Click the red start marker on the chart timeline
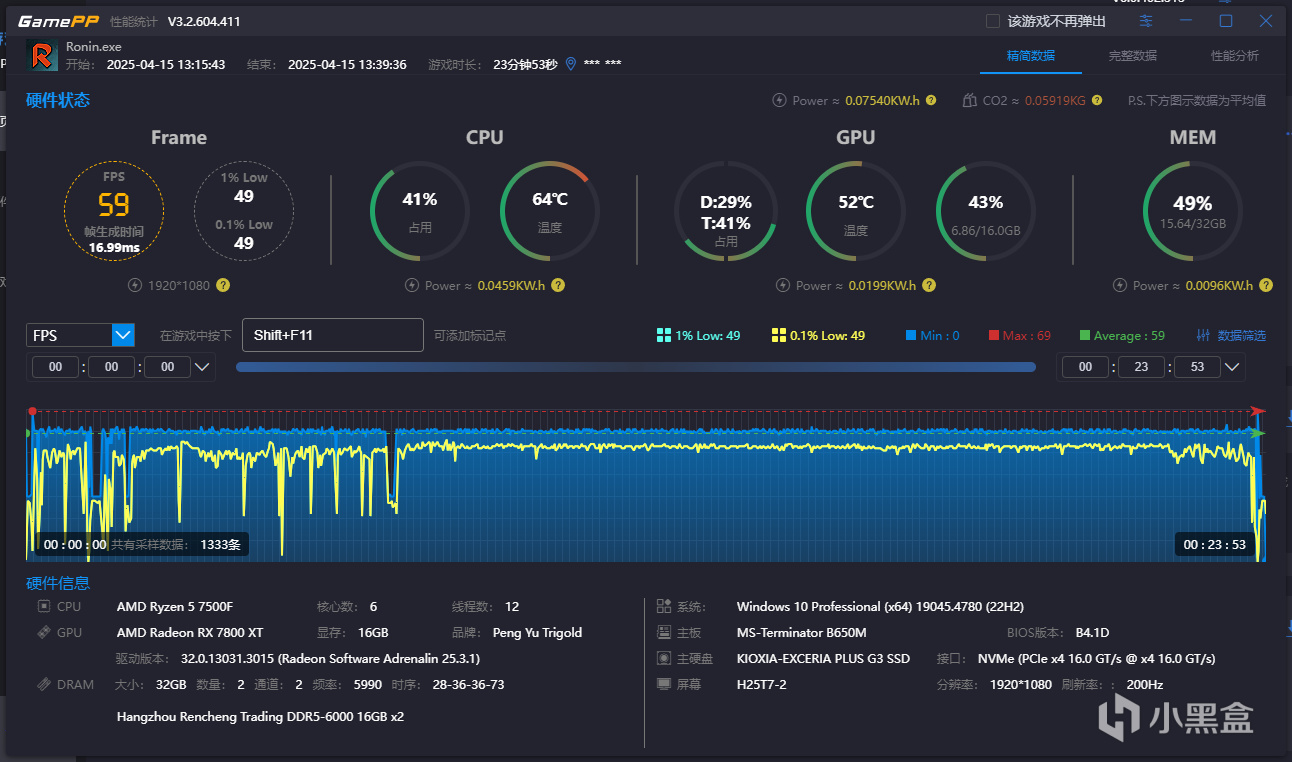 pyautogui.click(x=32, y=411)
